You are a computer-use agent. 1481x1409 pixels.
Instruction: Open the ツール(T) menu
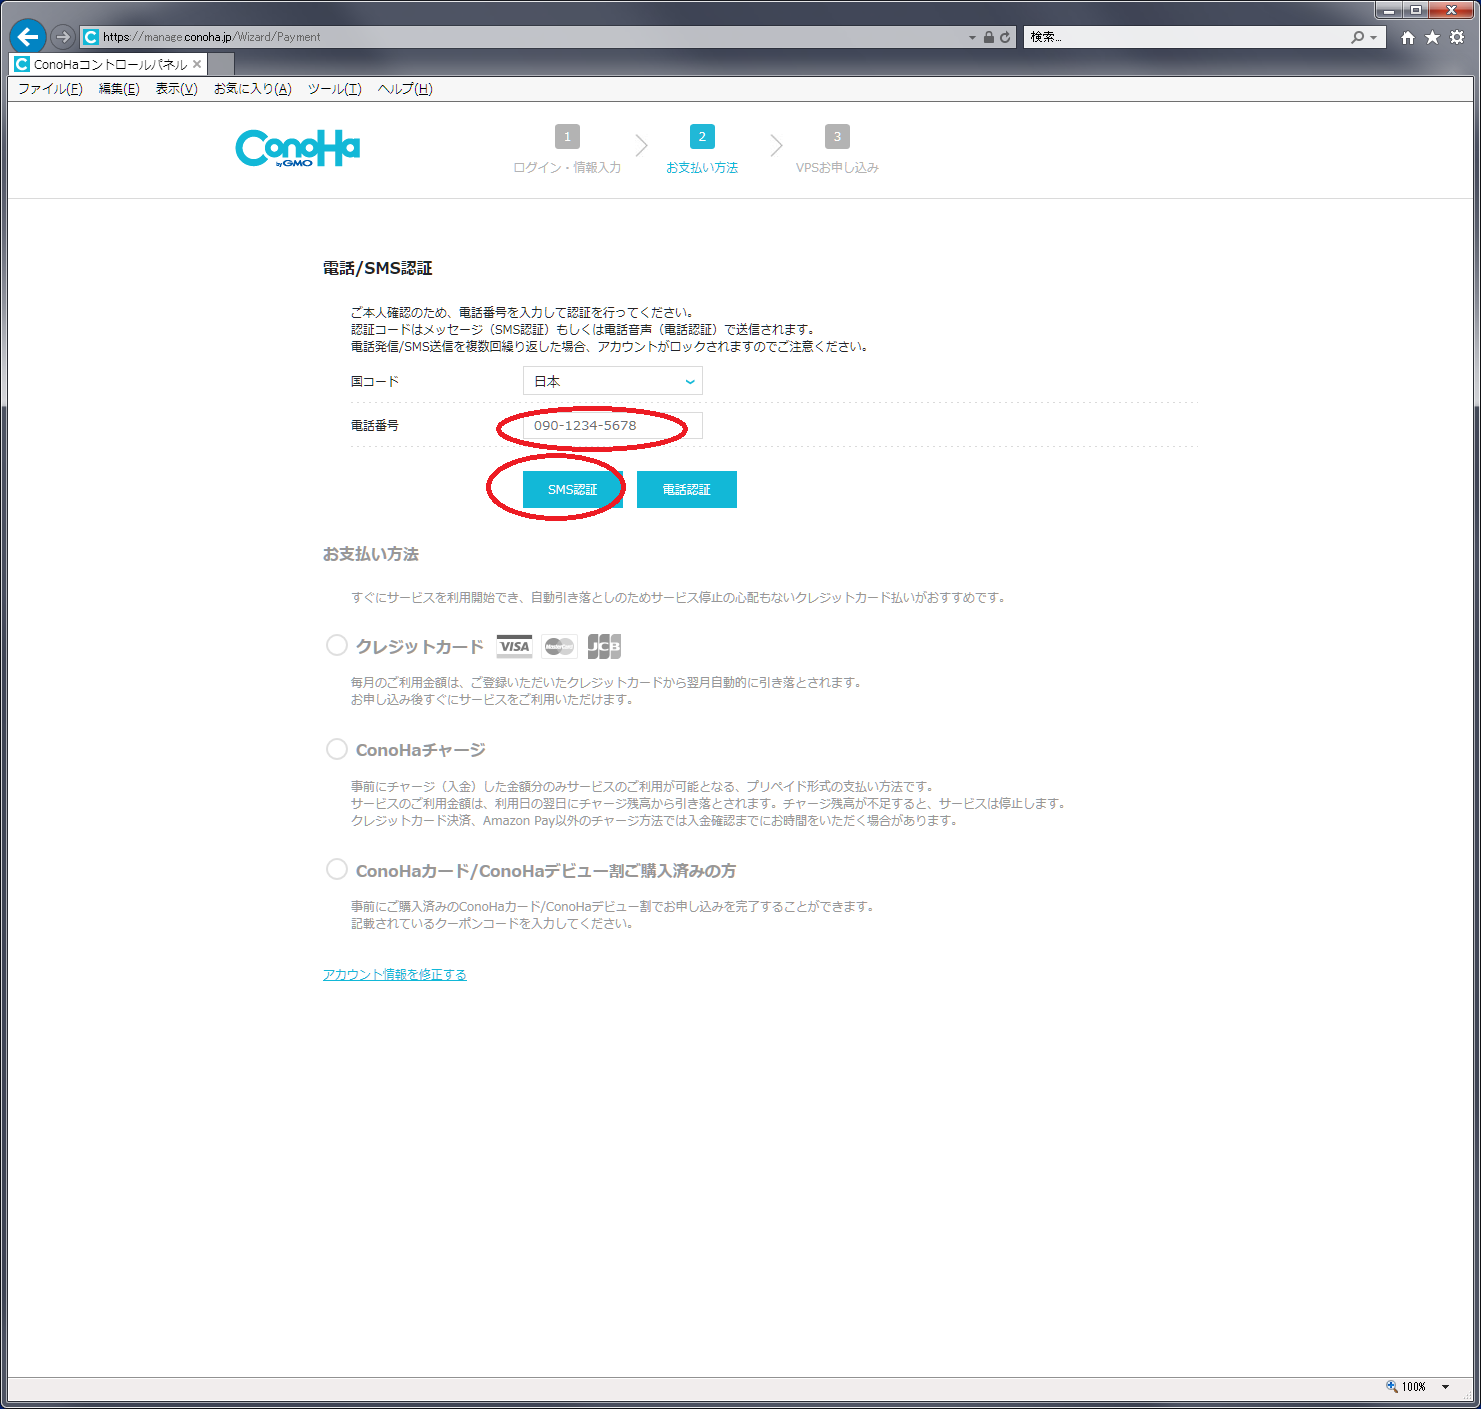pyautogui.click(x=334, y=89)
